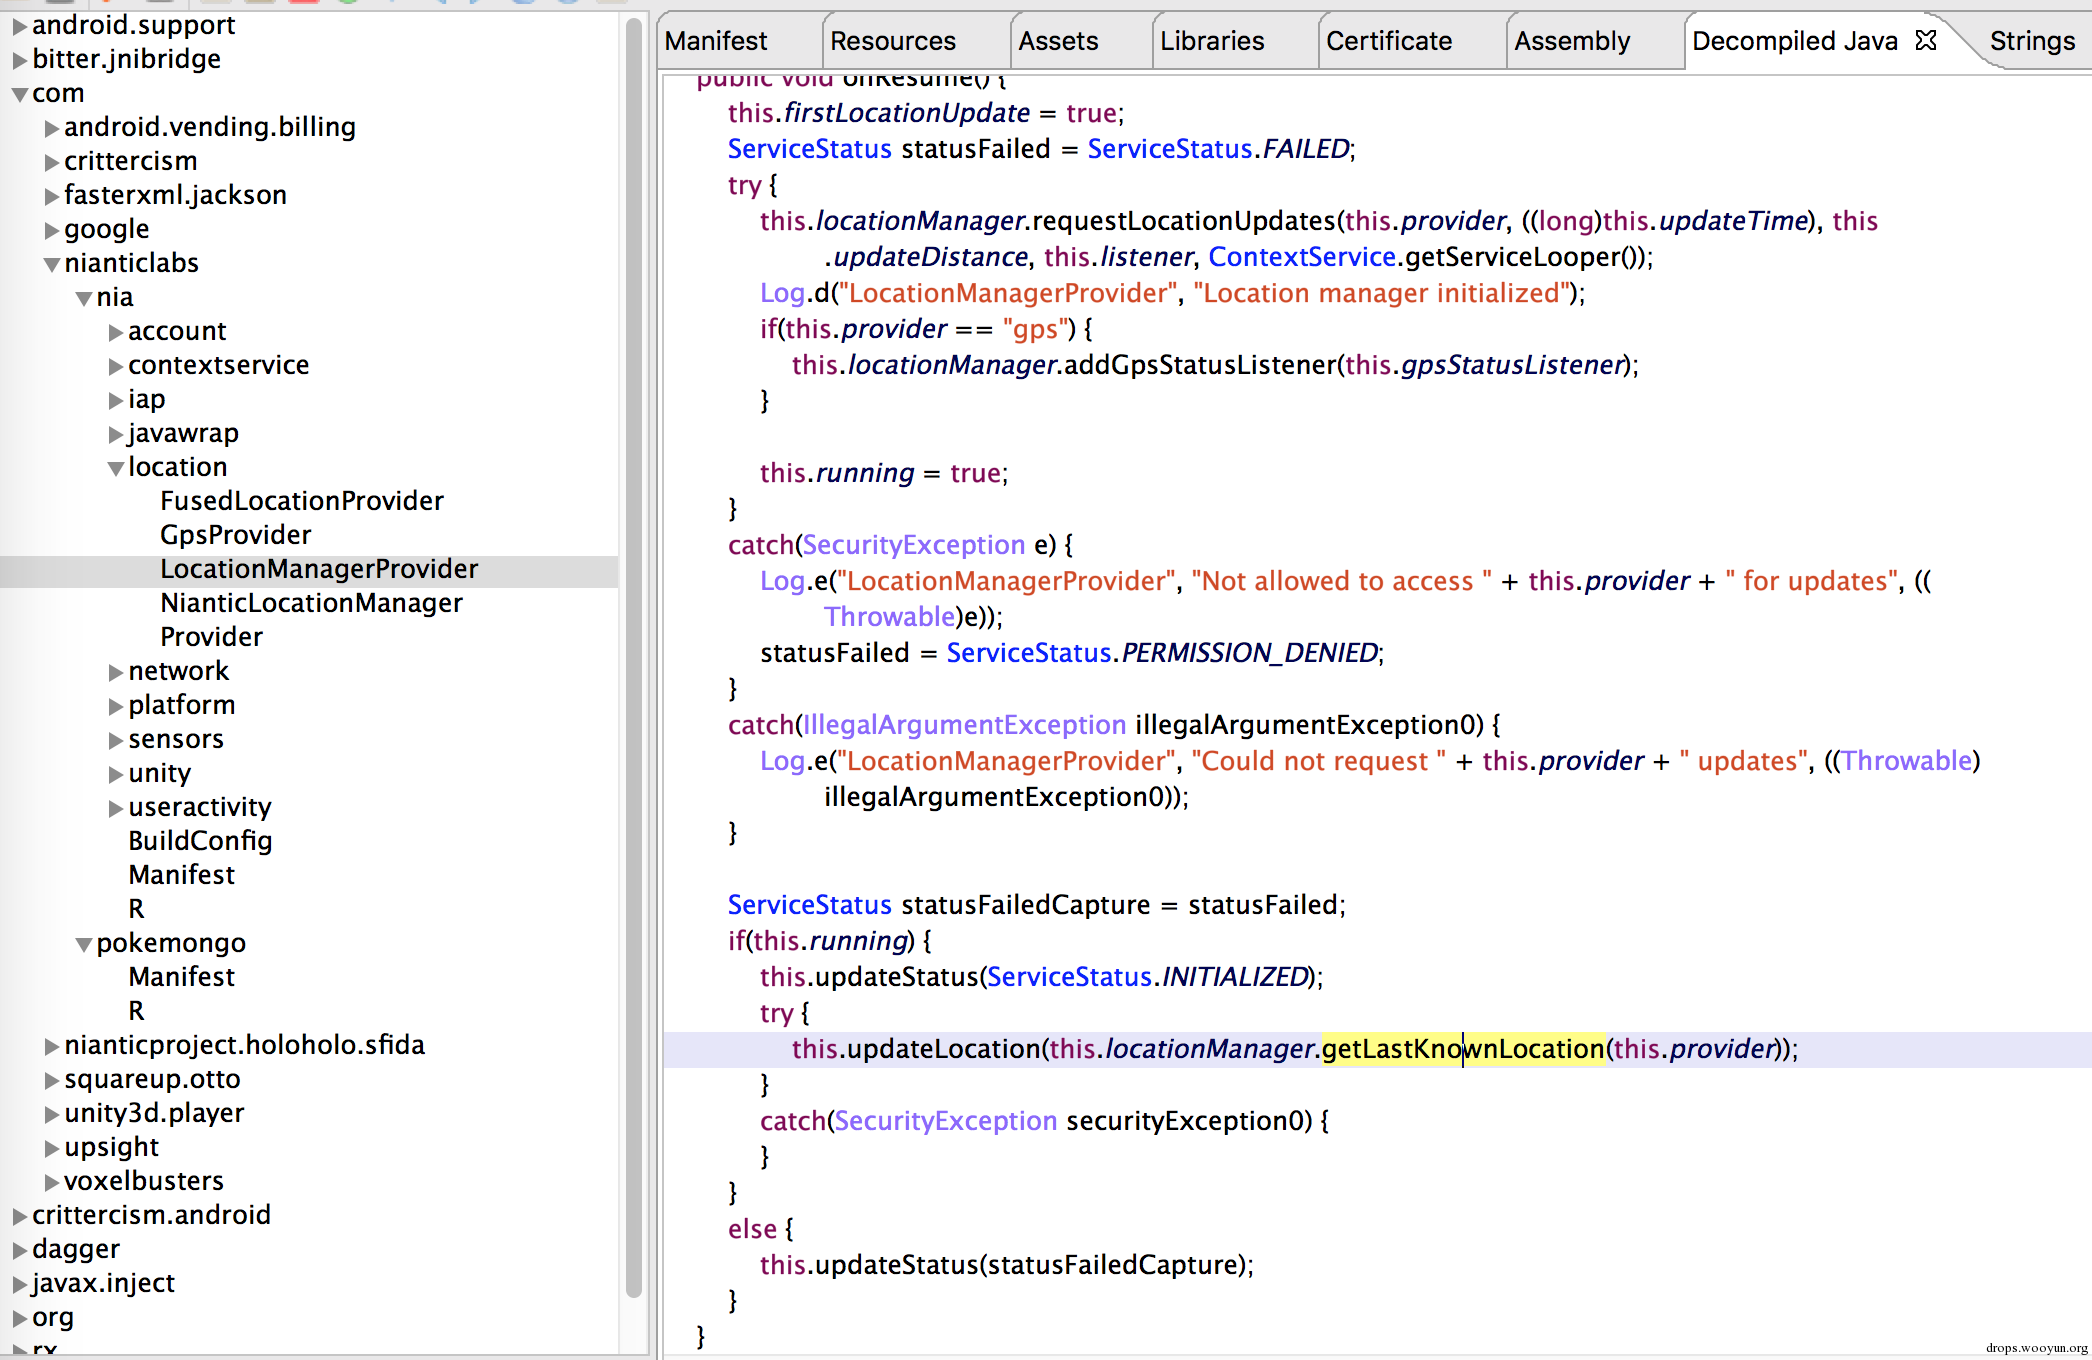Screen dimensions: 2092x1360
Task: Open NianticLocationManager class in tree
Action: 311,603
